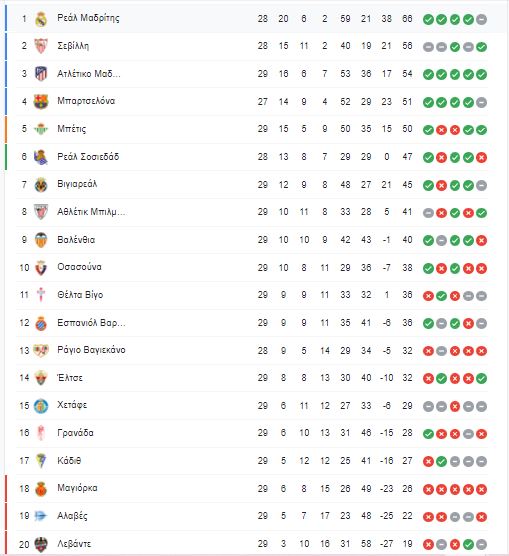Image resolution: width=509 pixels, height=556 pixels.
Task: Click Real Madrid's grey draw form indicator
Action: pos(481,20)
